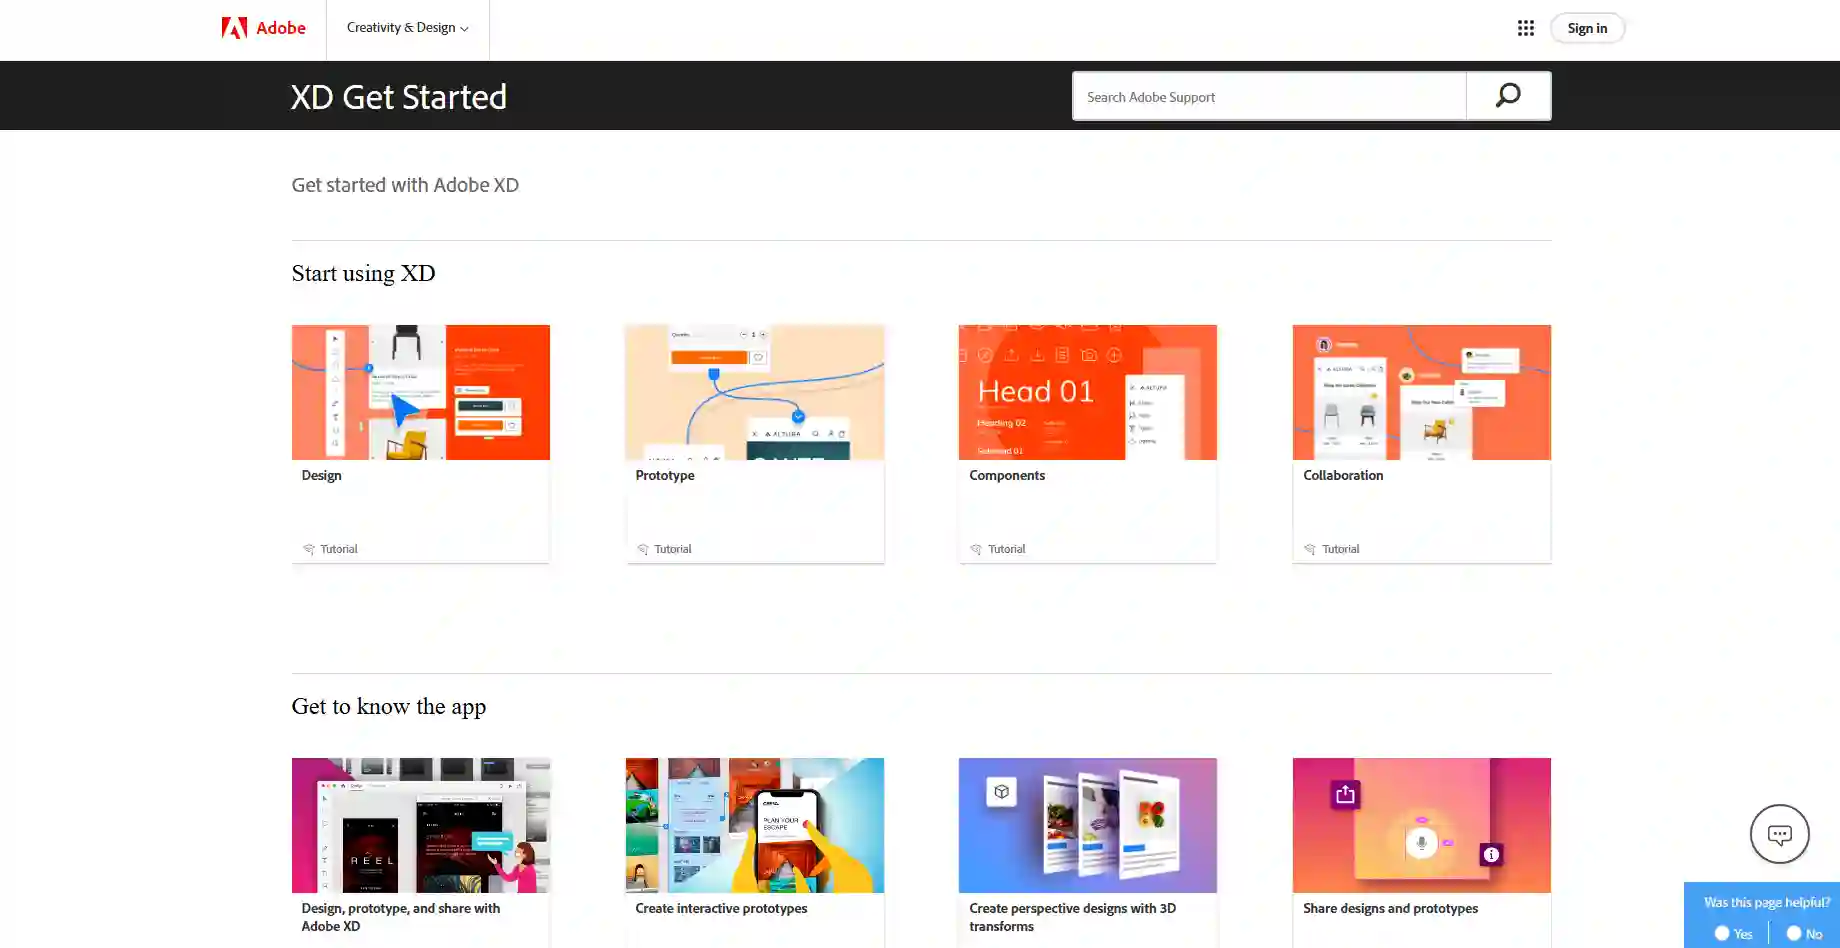Open Create perspective designs with 3D transforms
This screenshot has width=1840, height=948.
(1072, 917)
